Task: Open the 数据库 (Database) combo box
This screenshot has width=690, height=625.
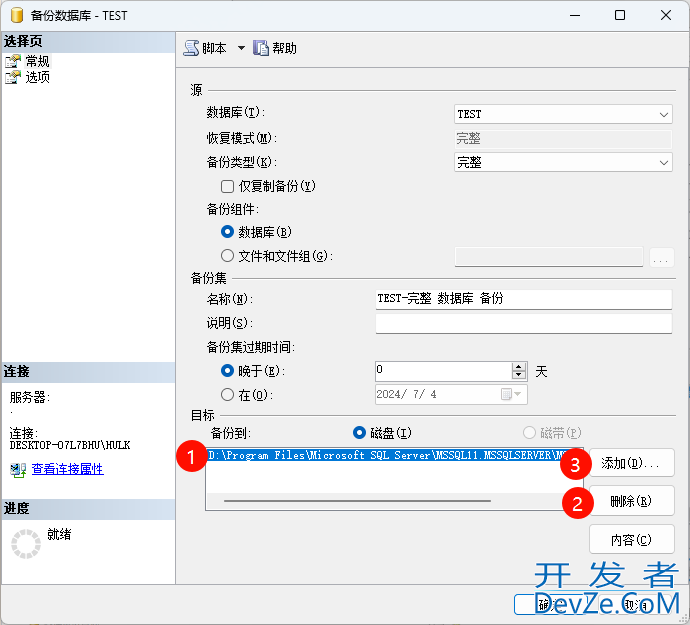Action: pos(563,114)
